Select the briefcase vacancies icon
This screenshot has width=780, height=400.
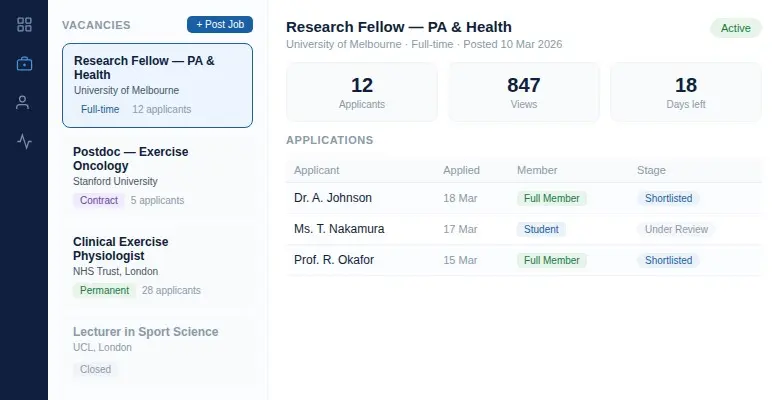click(24, 64)
